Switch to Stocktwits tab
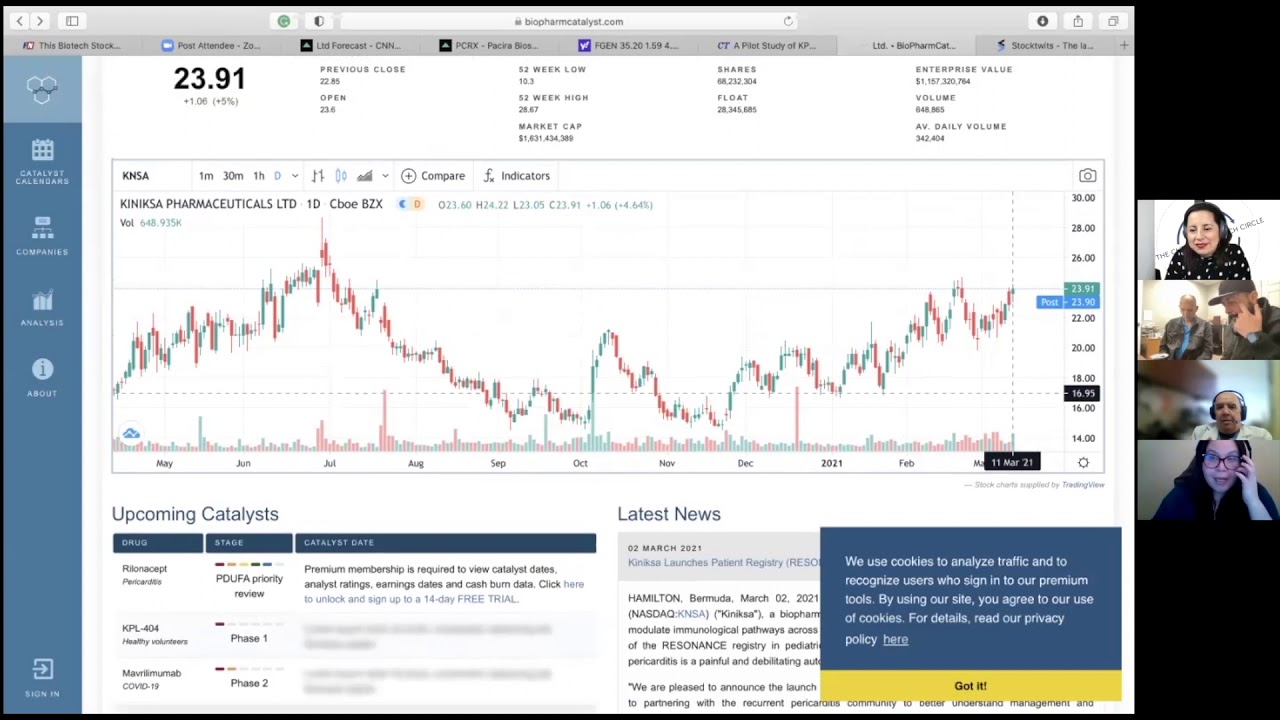This screenshot has width=1280, height=720. point(1045,45)
